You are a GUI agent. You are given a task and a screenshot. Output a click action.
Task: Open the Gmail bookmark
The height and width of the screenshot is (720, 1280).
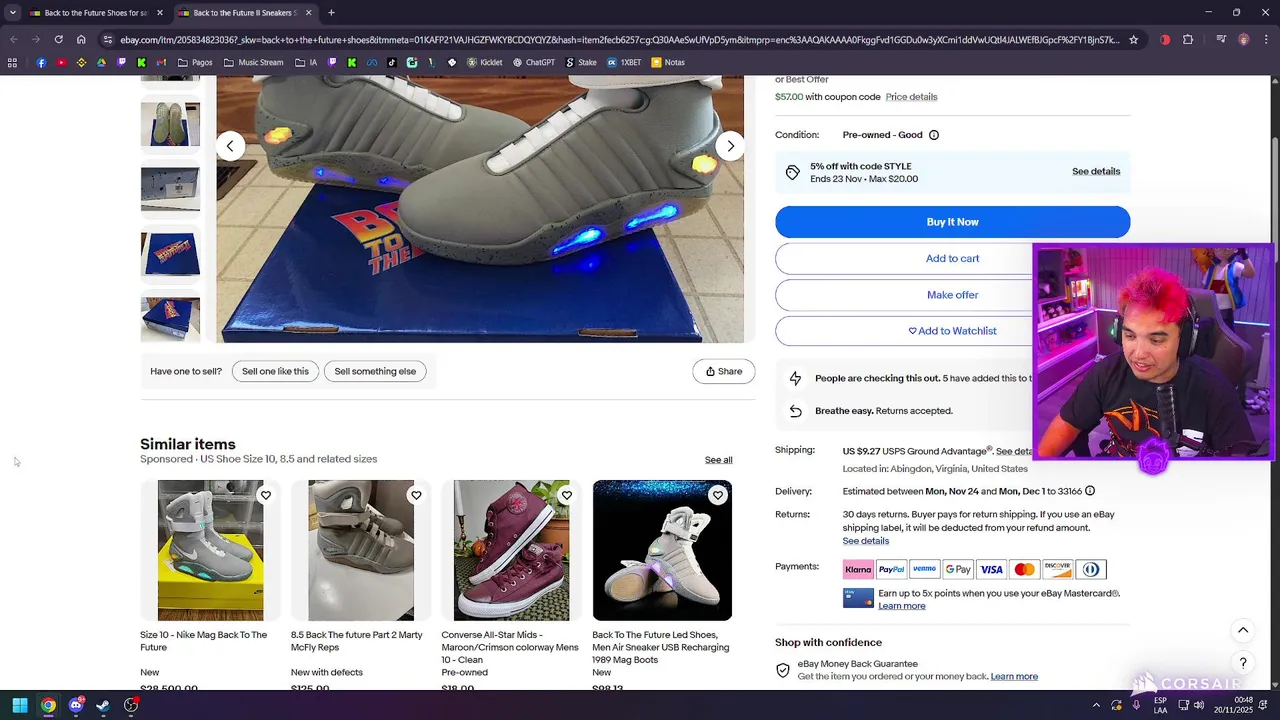(x=161, y=62)
